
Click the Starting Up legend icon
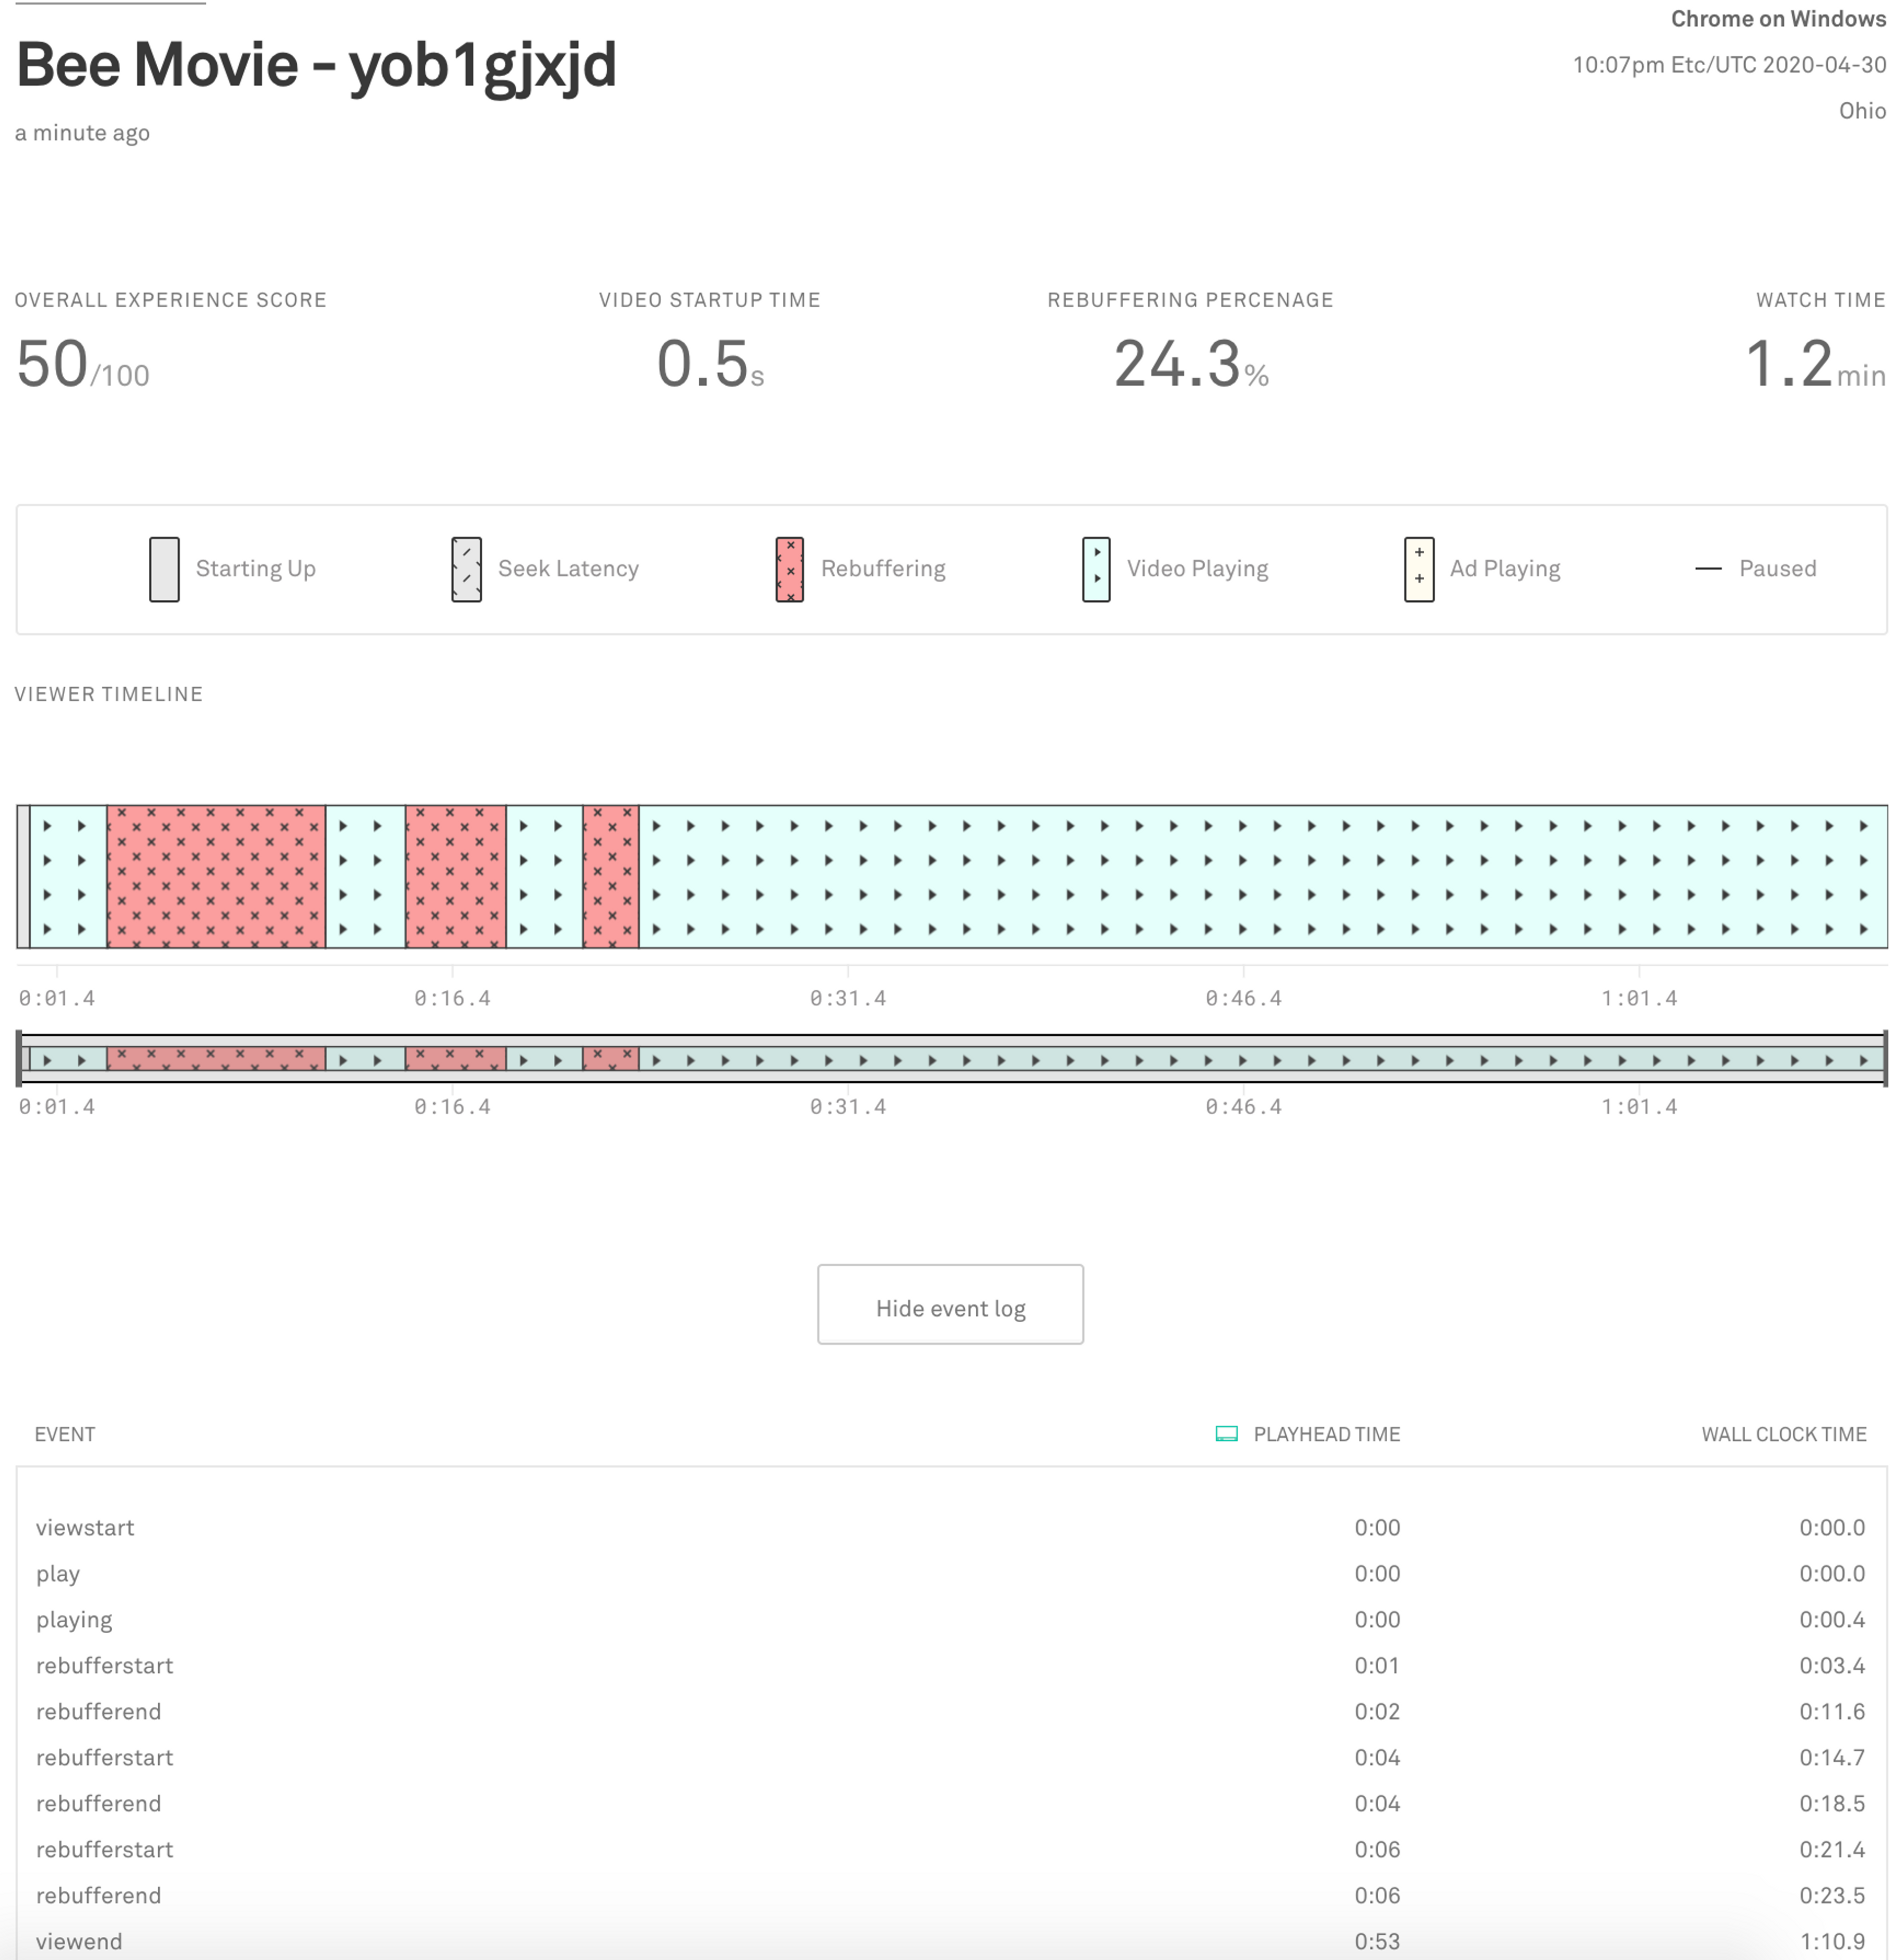coord(164,569)
